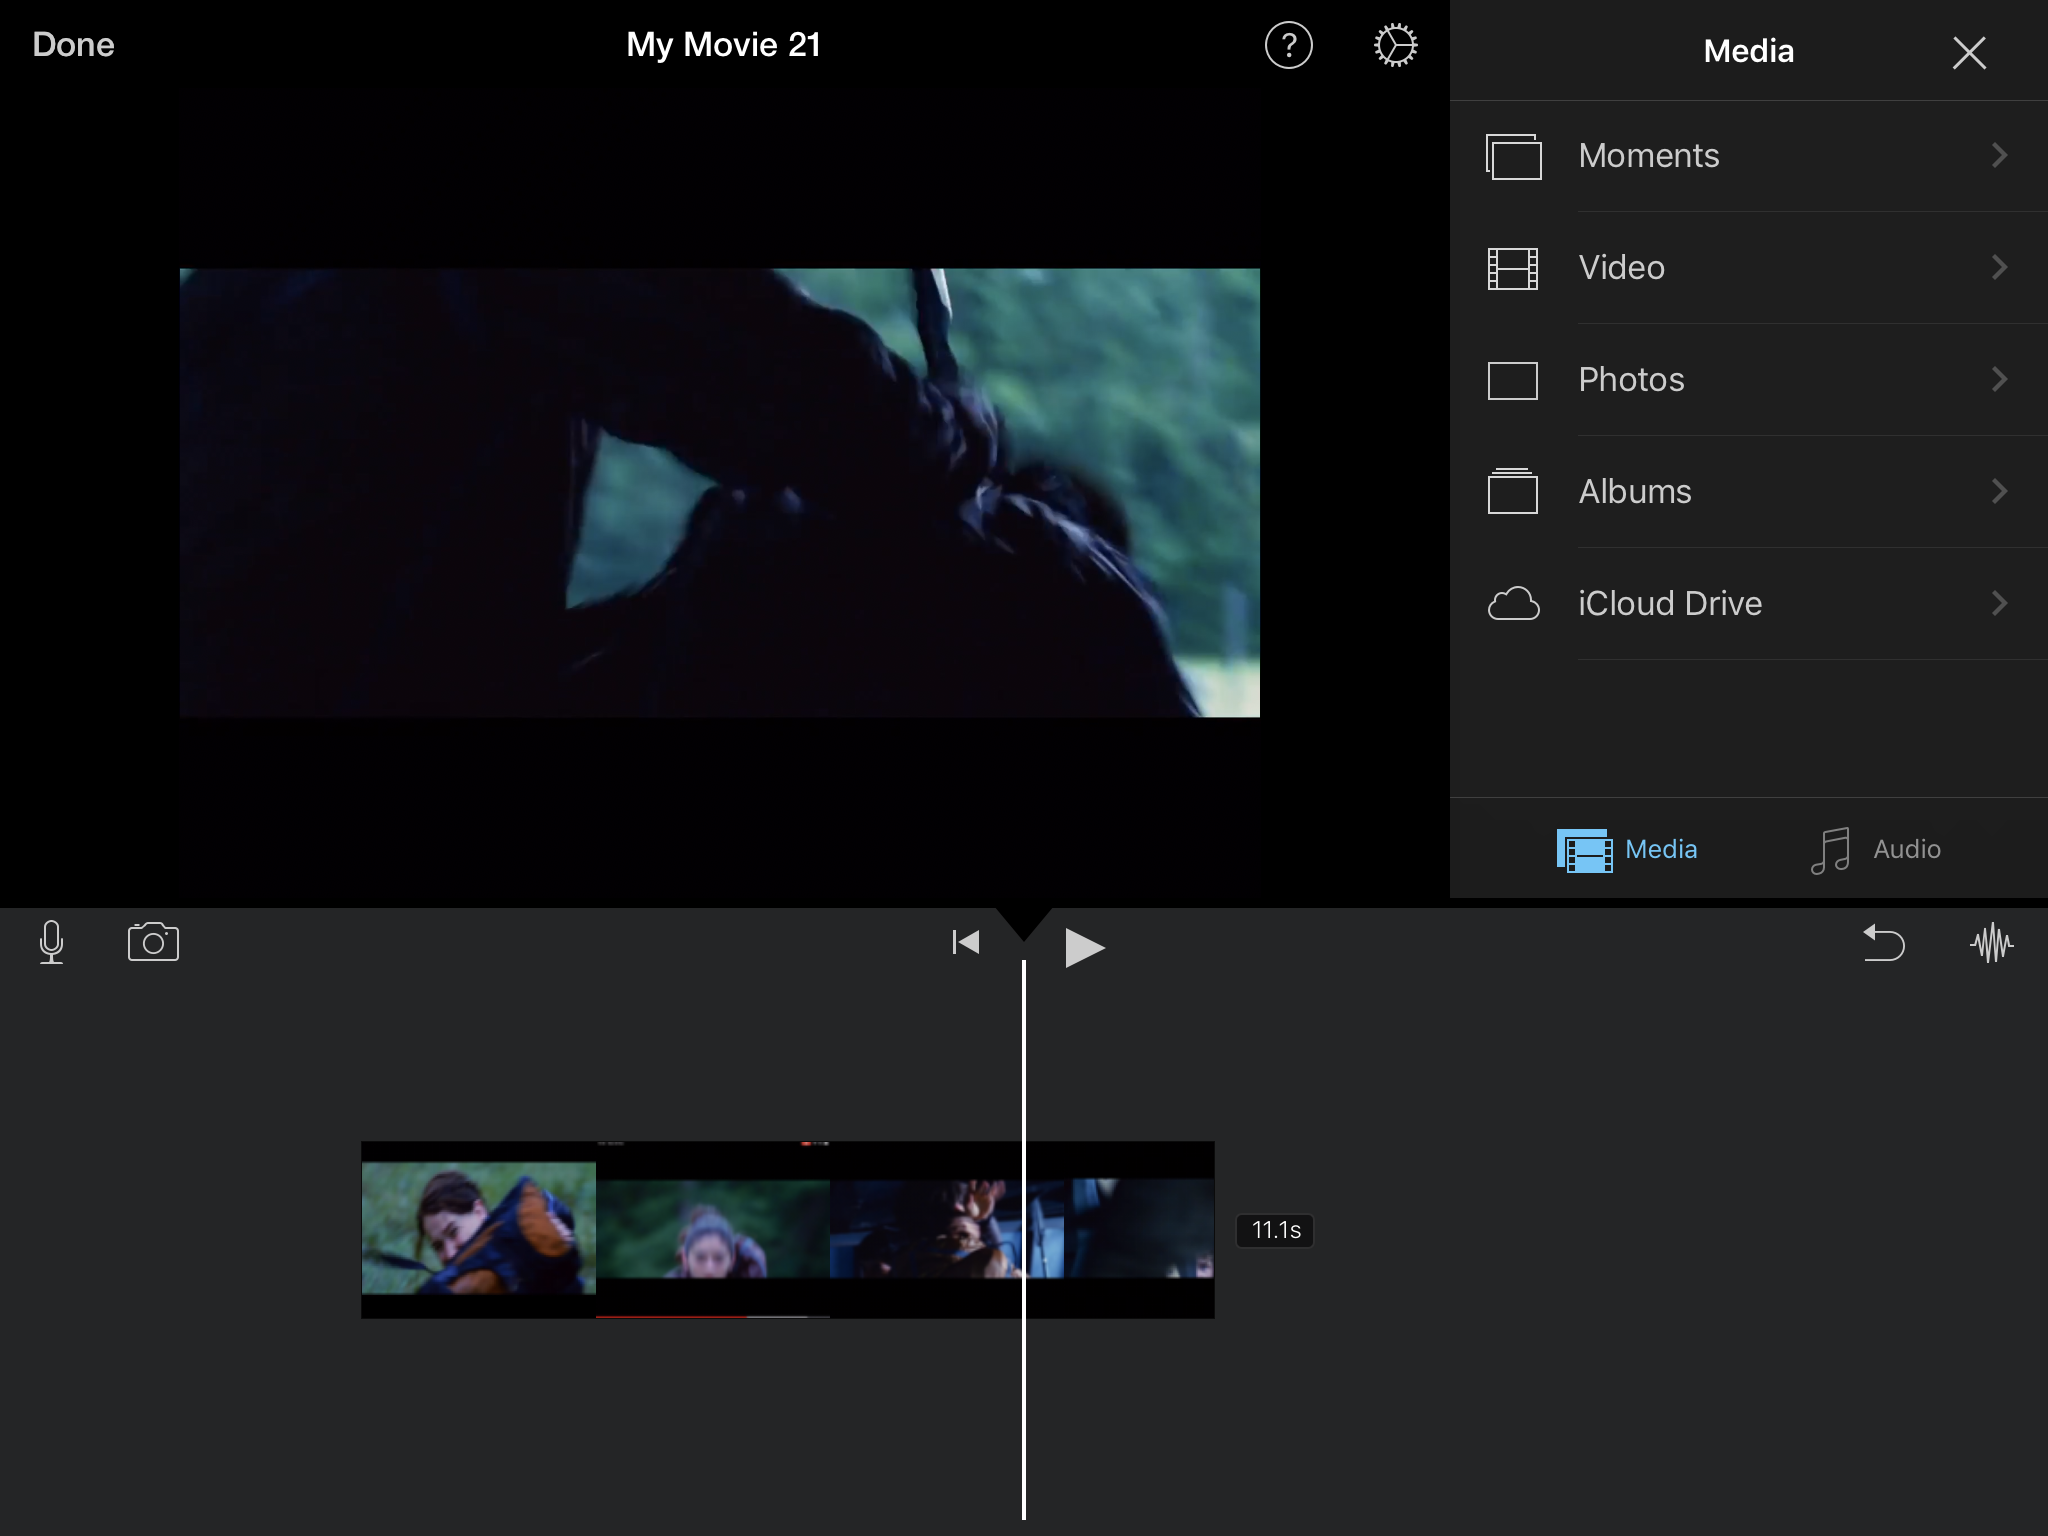Toggle the audio waveform display icon

[x=1991, y=943]
